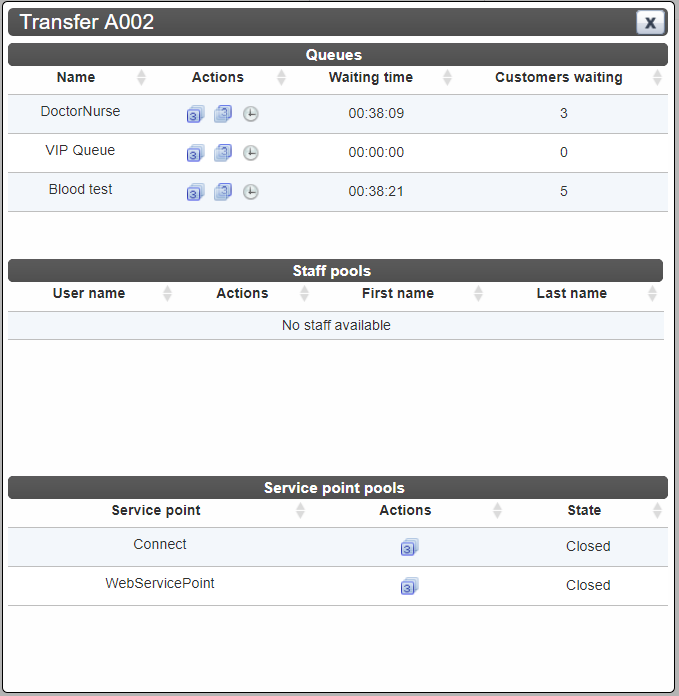This screenshot has width=679, height=696.
Task: Transfer to back of Blood test queue
Action: click(223, 192)
